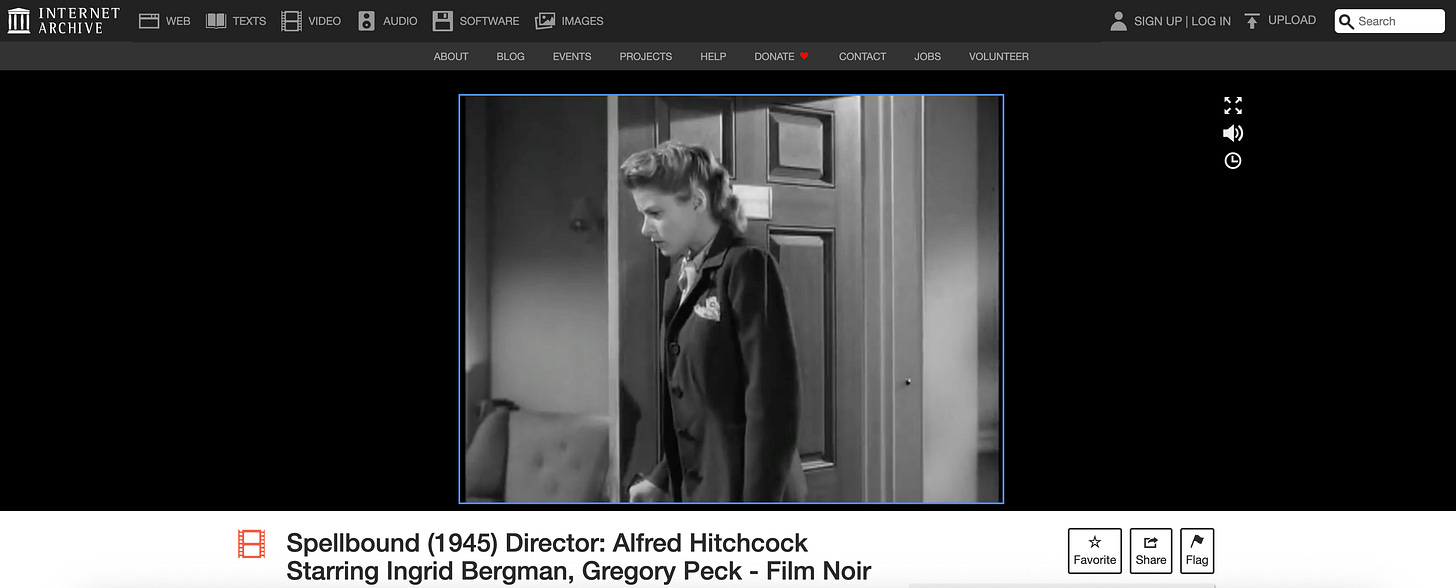Open the playback speed clock icon
The width and height of the screenshot is (1456, 588).
[x=1233, y=161]
